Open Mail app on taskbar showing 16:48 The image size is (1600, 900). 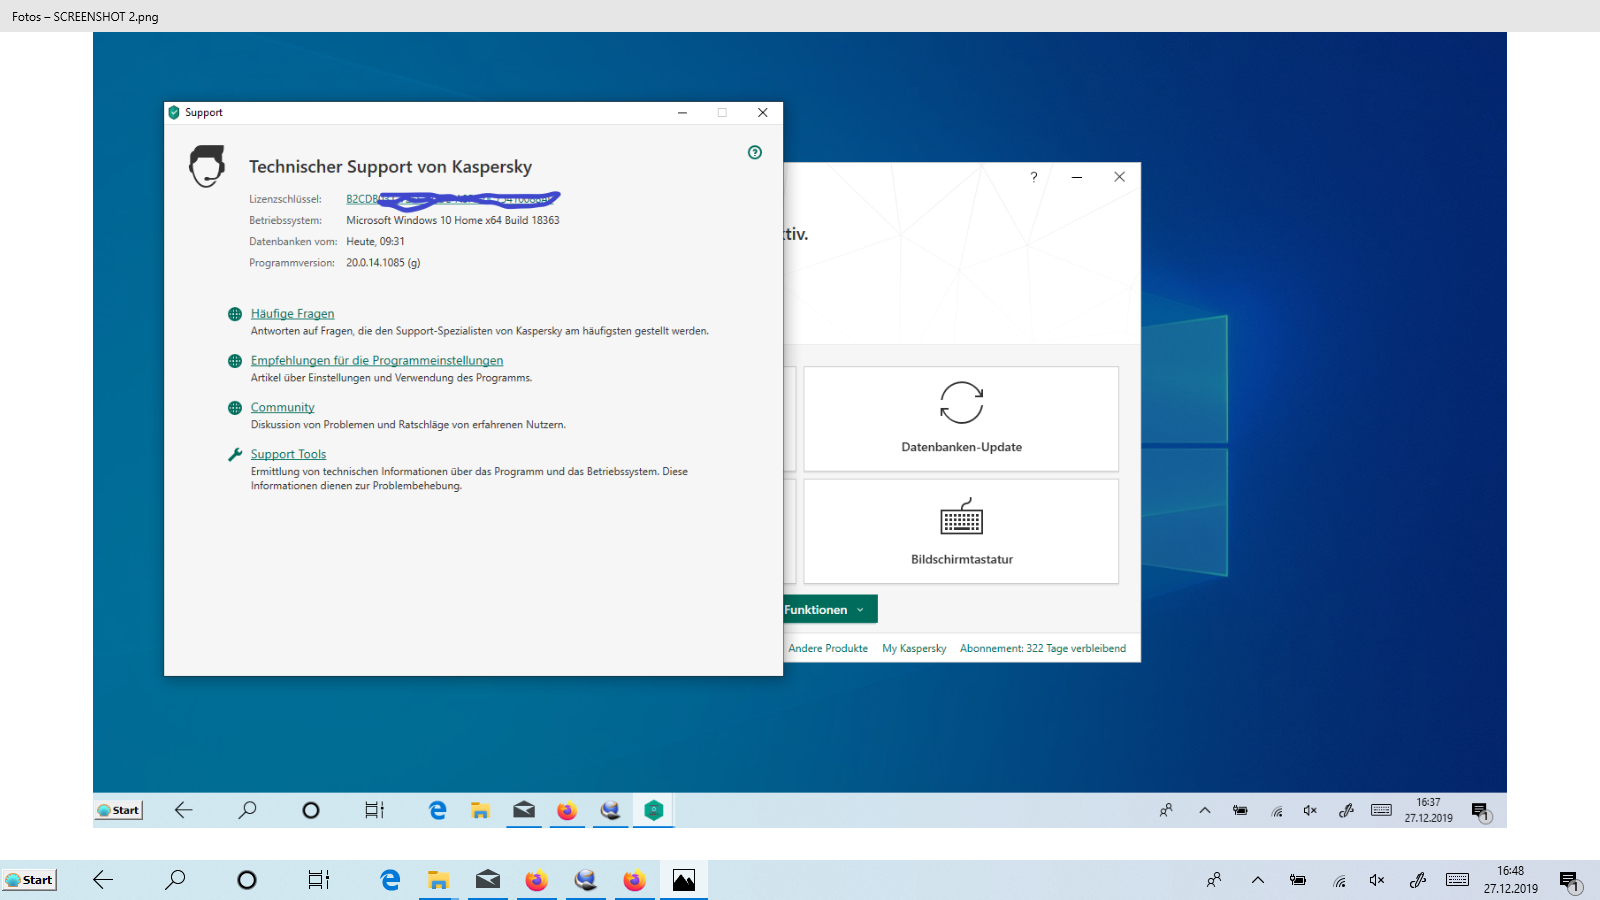(x=488, y=880)
